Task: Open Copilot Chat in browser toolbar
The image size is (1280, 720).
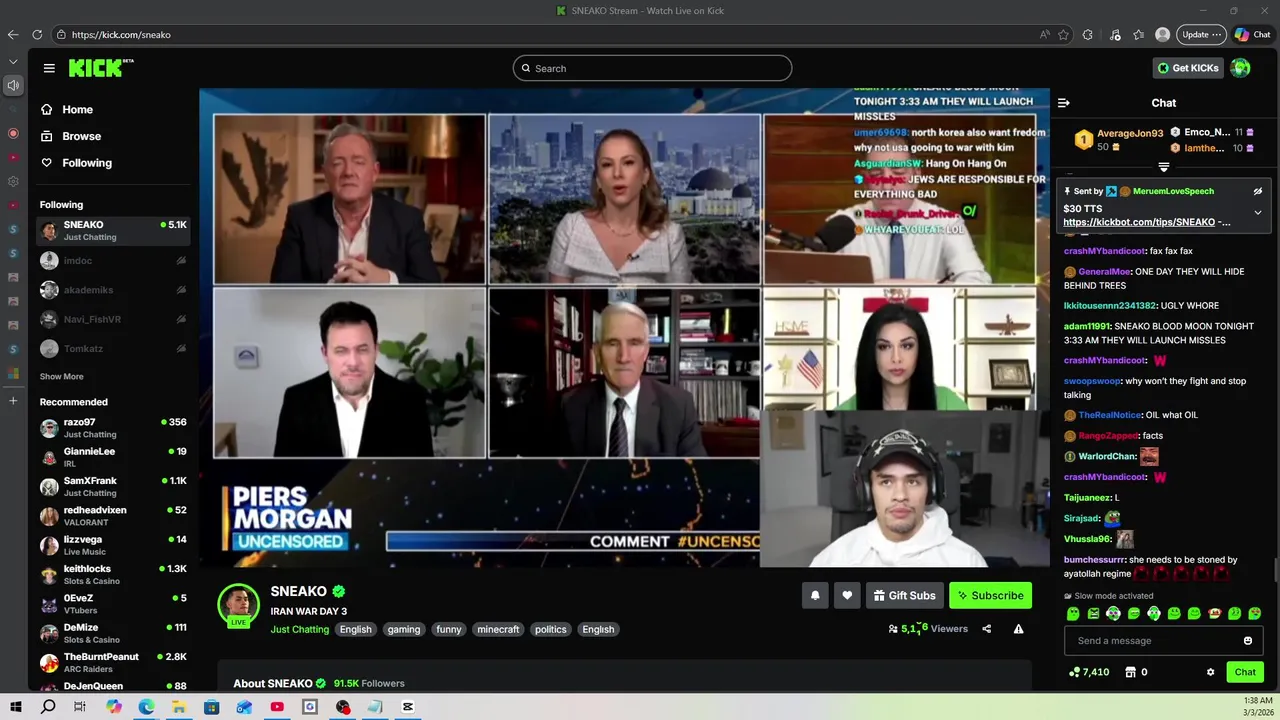Action: (x=1253, y=35)
